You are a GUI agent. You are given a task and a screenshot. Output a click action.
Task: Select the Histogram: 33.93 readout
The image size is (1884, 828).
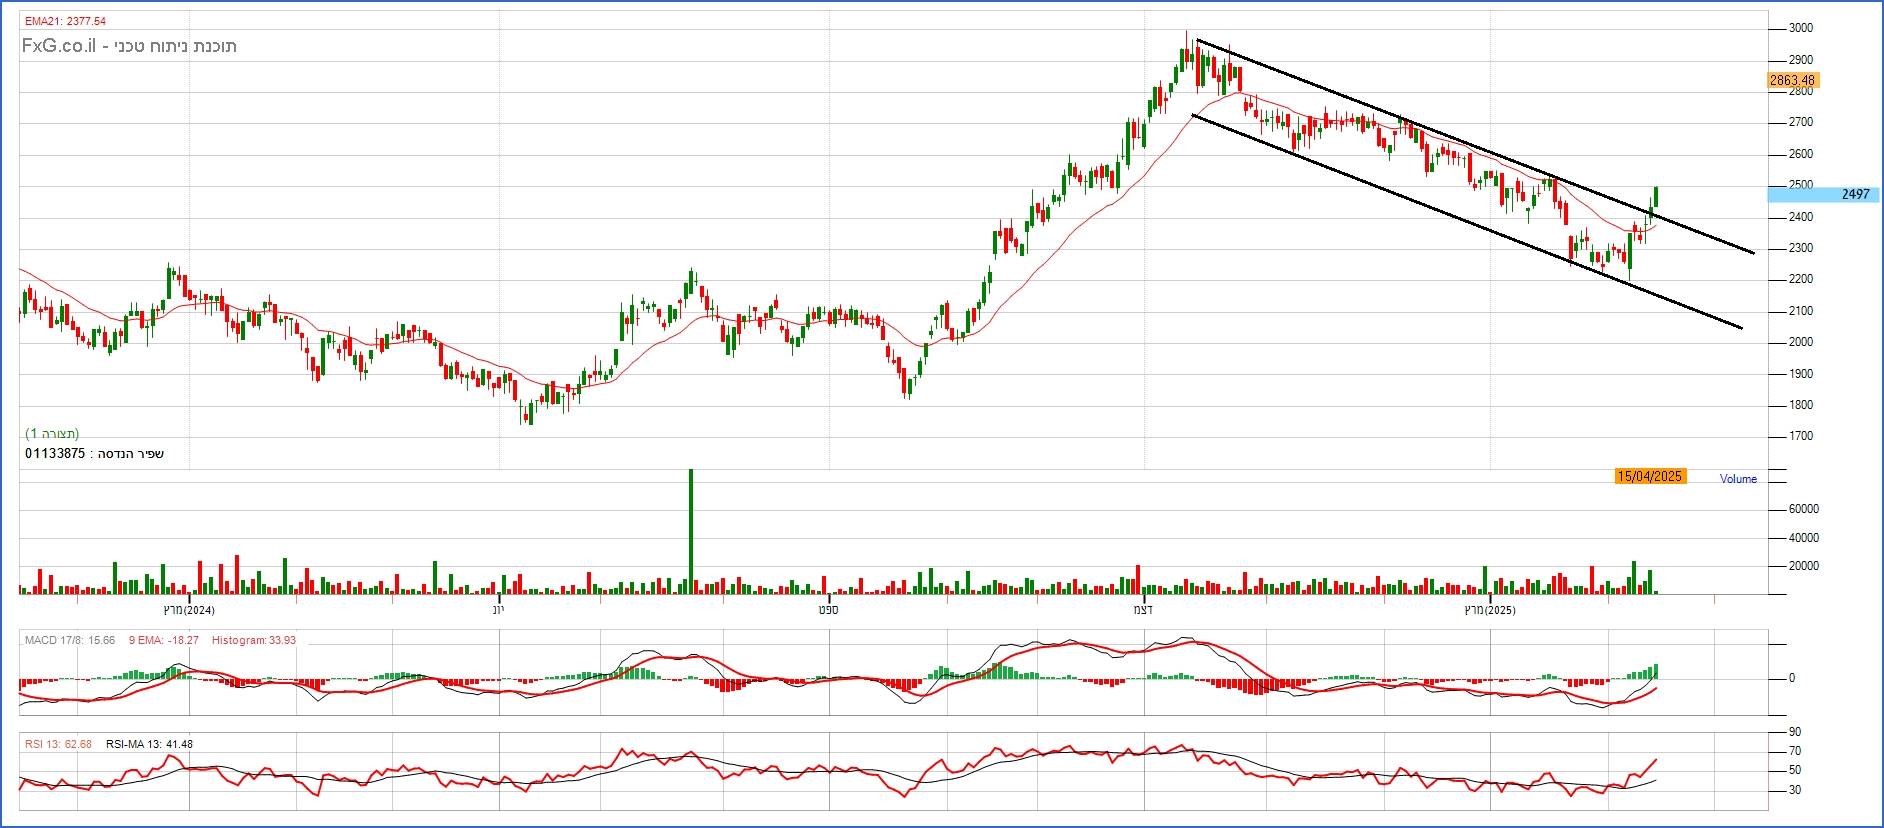pyautogui.click(x=254, y=640)
